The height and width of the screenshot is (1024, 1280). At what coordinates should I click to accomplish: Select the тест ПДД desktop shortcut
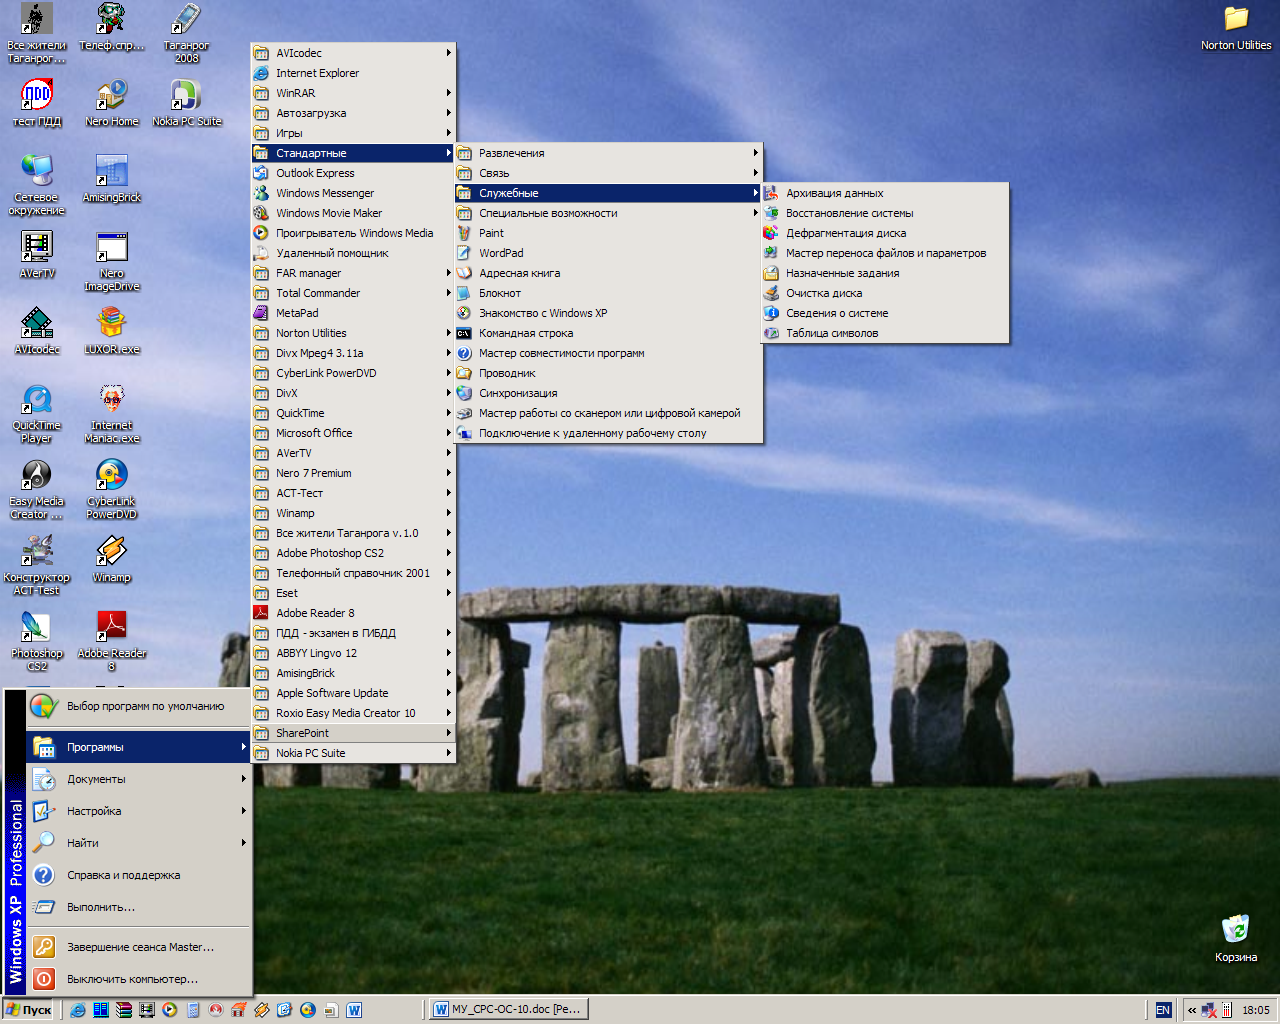coord(37,103)
